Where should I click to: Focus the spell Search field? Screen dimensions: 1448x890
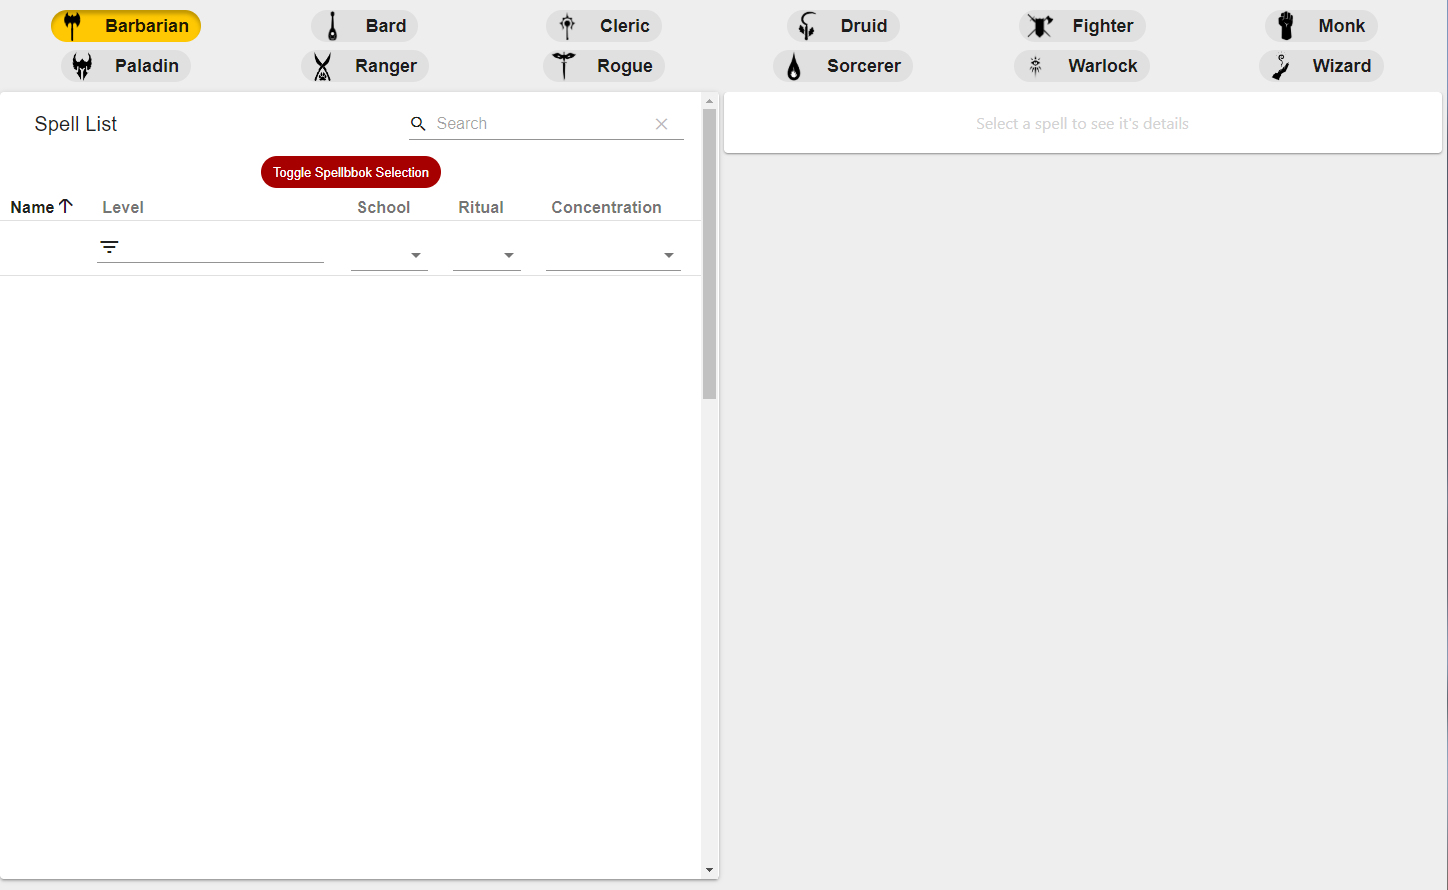(540, 124)
